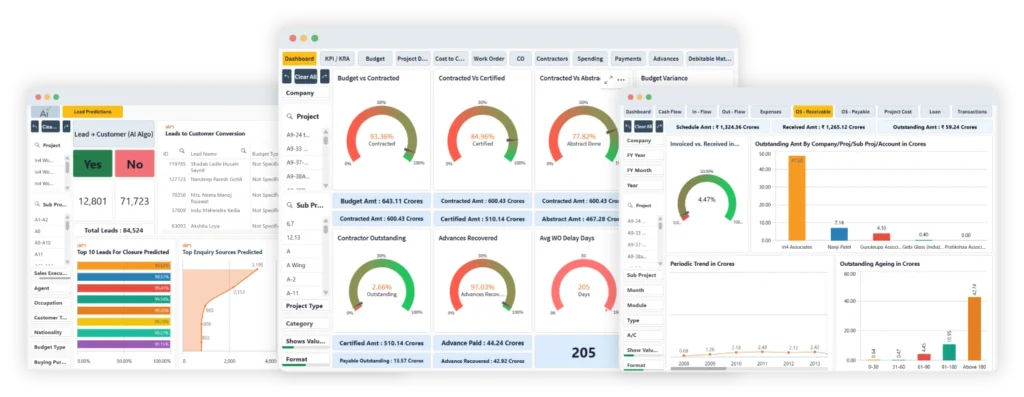Toggle the Format option in the center window

pyautogui.click(x=306, y=360)
